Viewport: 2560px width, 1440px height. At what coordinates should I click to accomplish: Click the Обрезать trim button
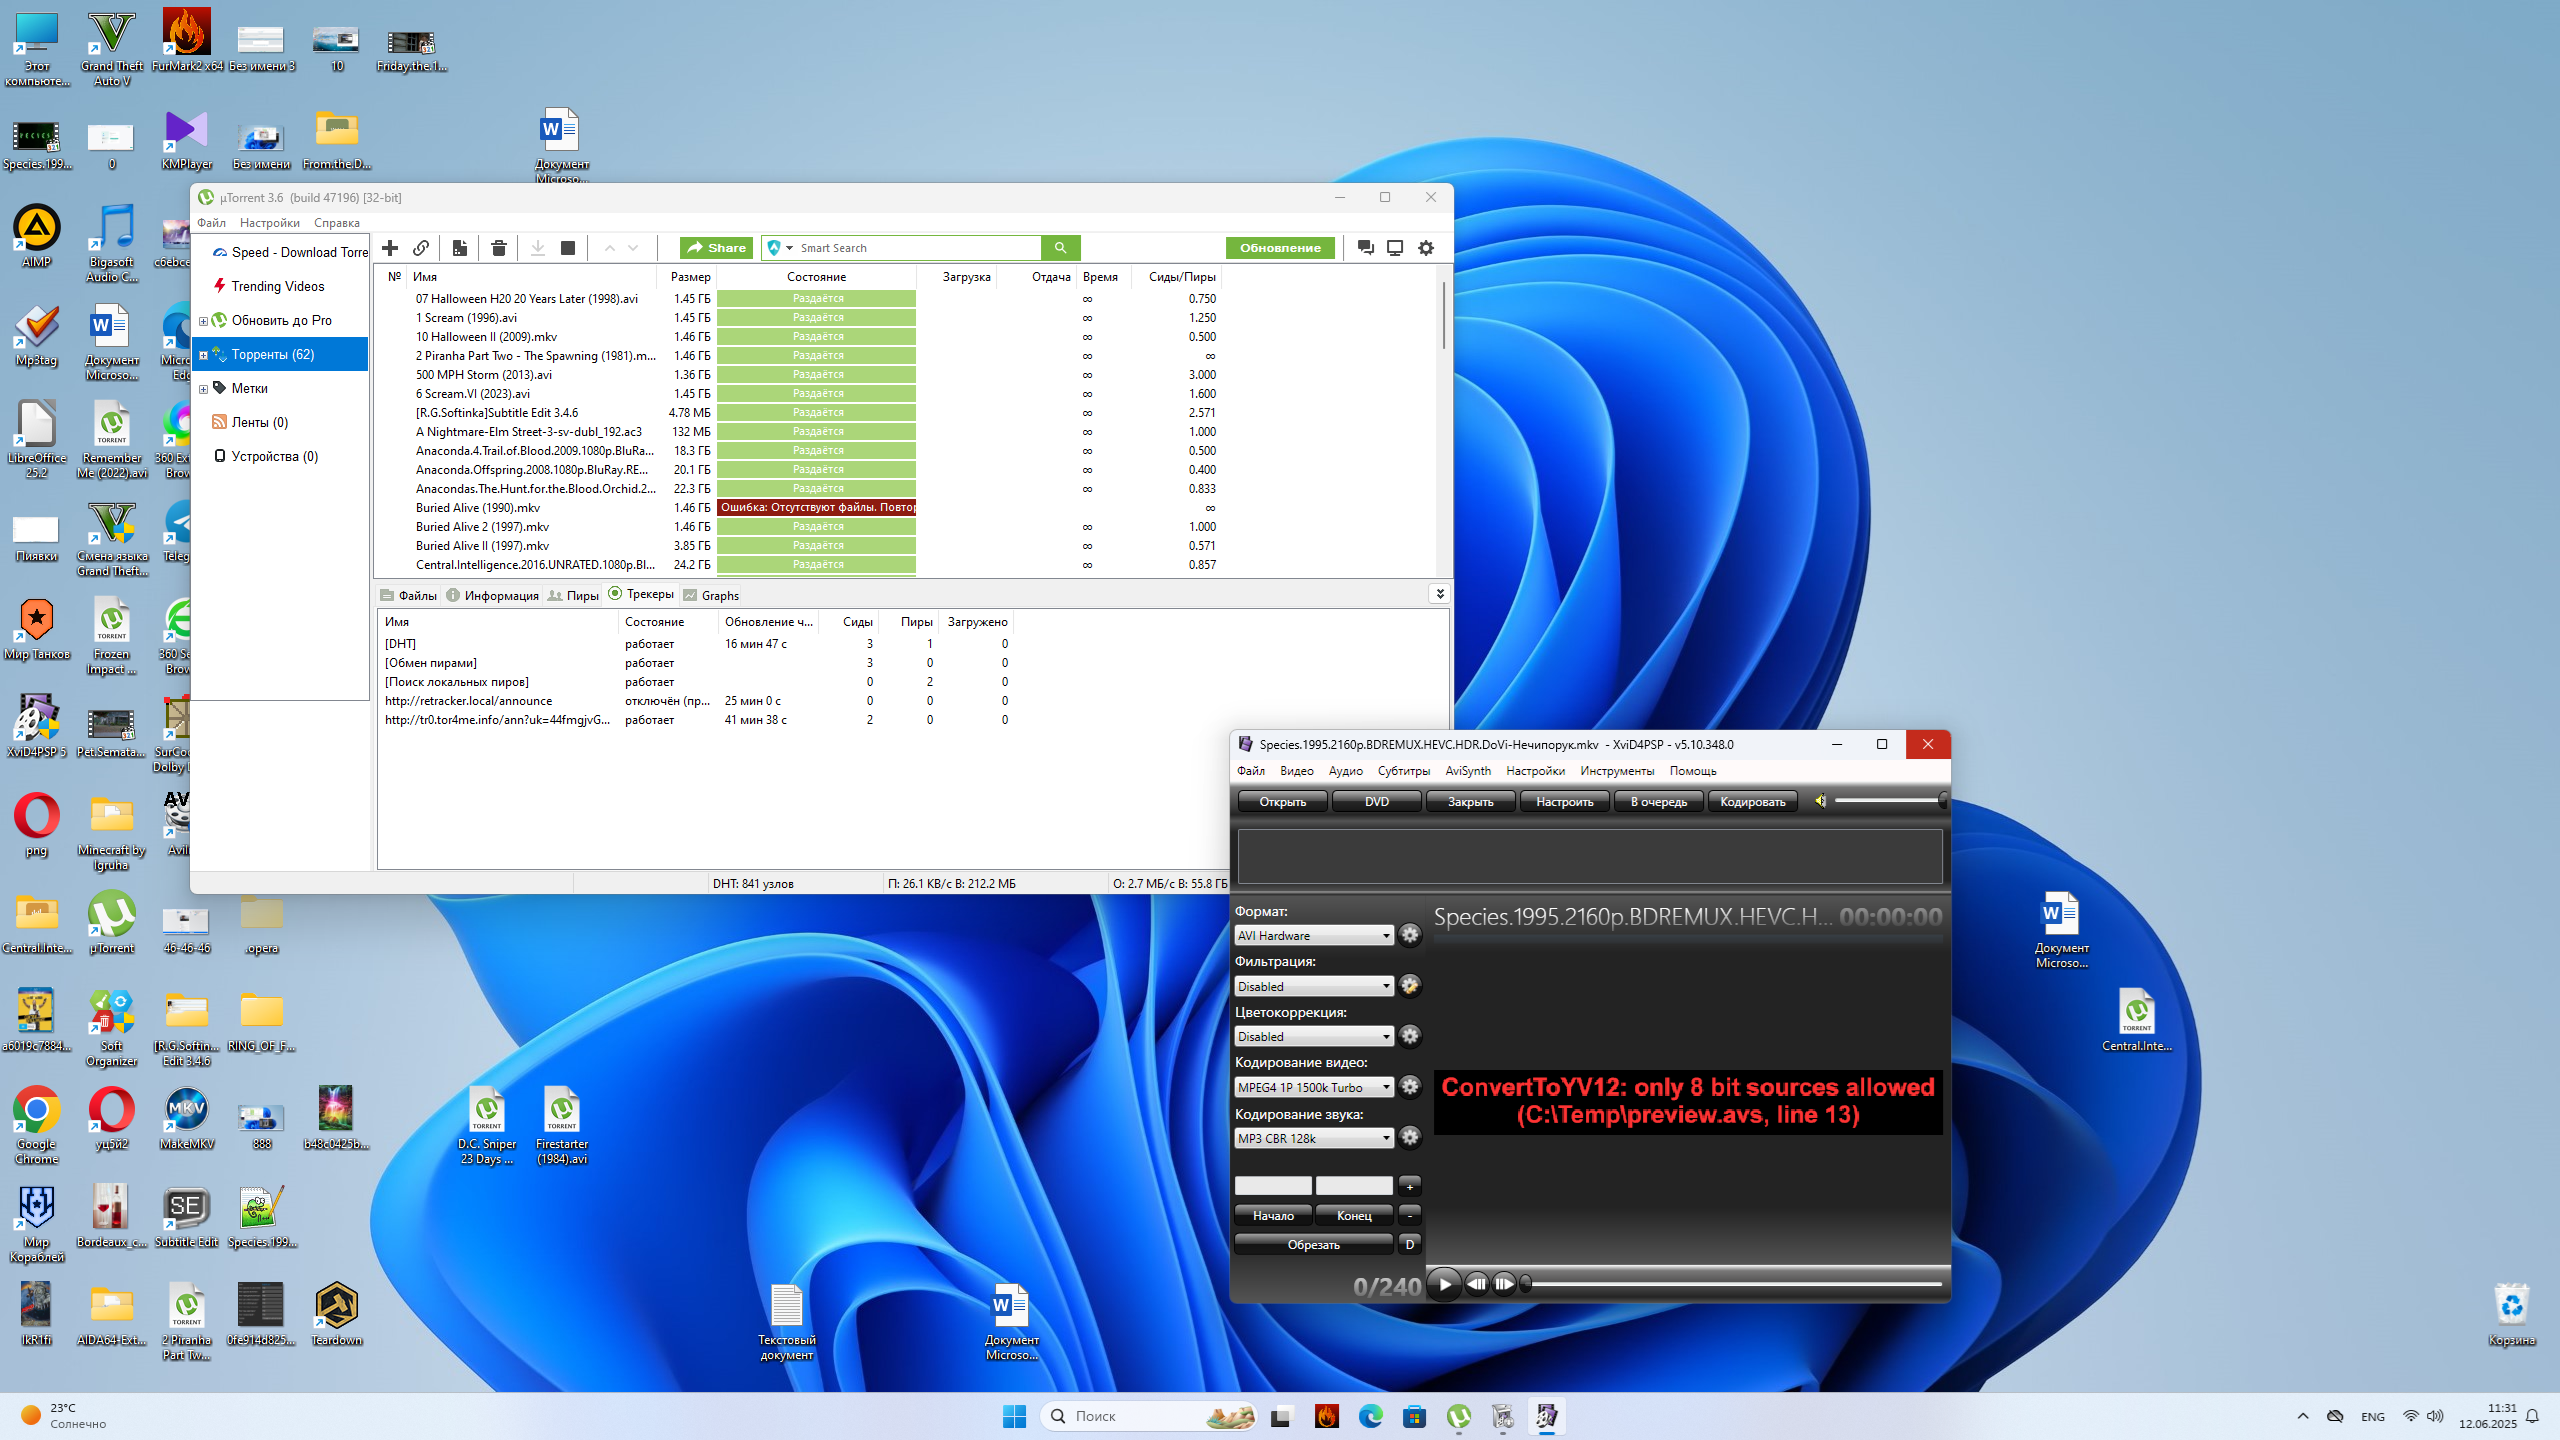[x=1313, y=1244]
